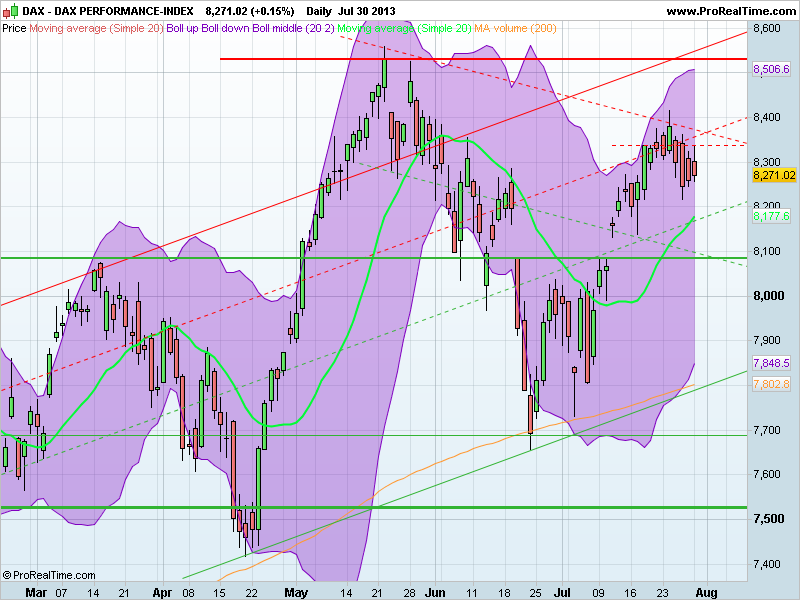Click the 'May' month label on time axis
800x600 pixels.
(x=296, y=593)
